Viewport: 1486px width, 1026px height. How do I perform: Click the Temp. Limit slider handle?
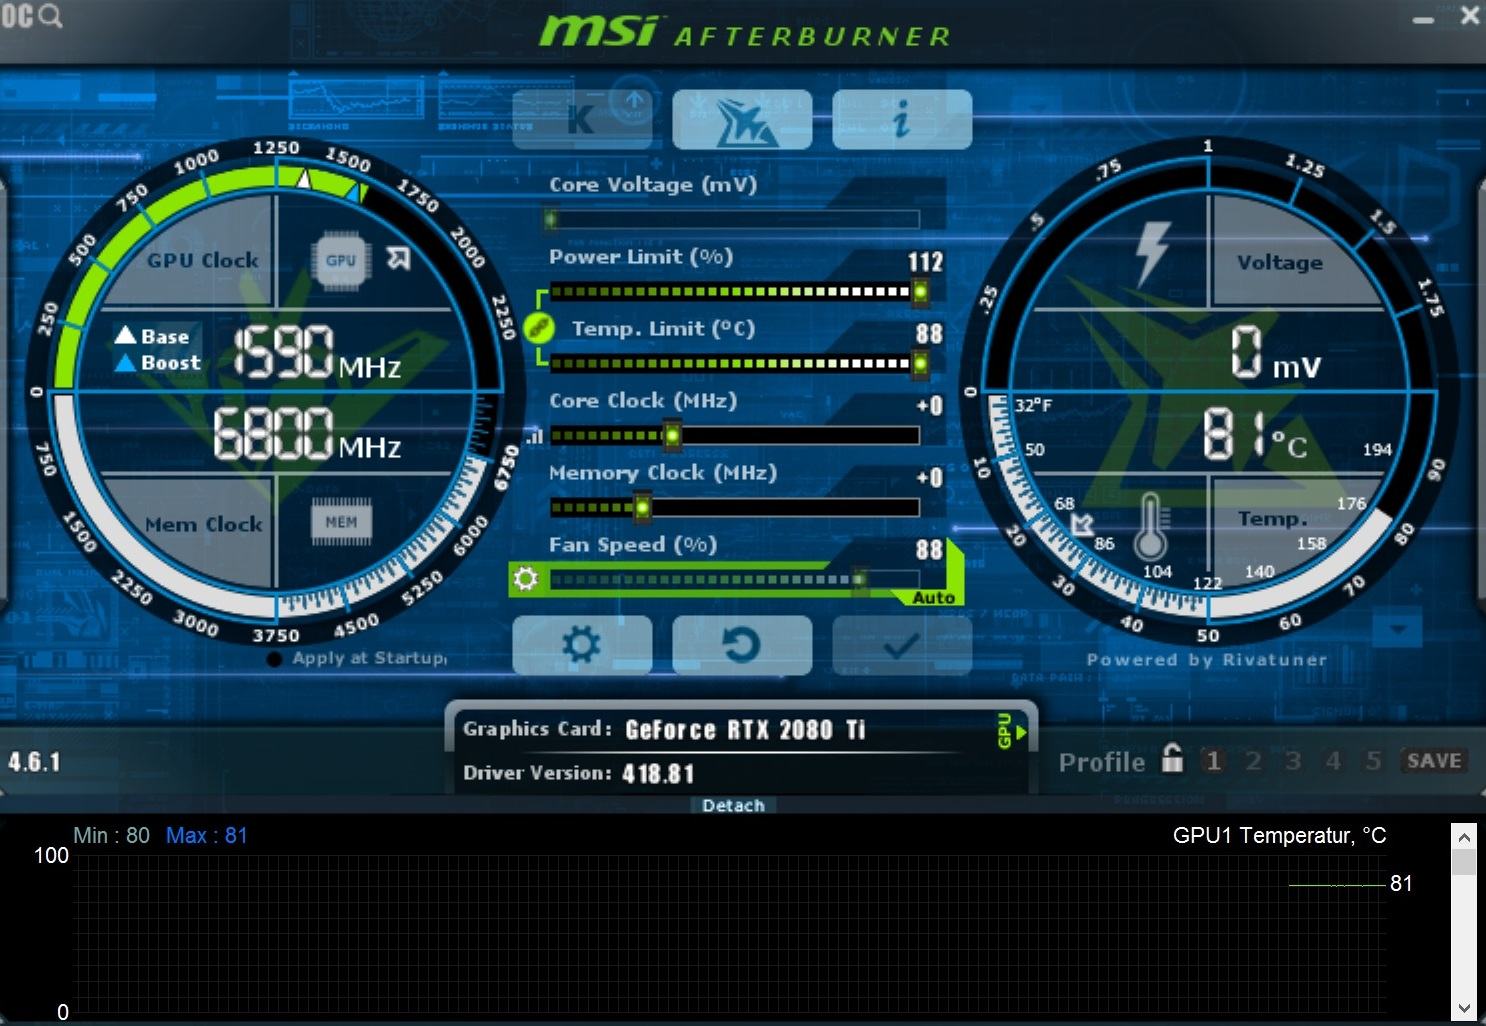[920, 363]
